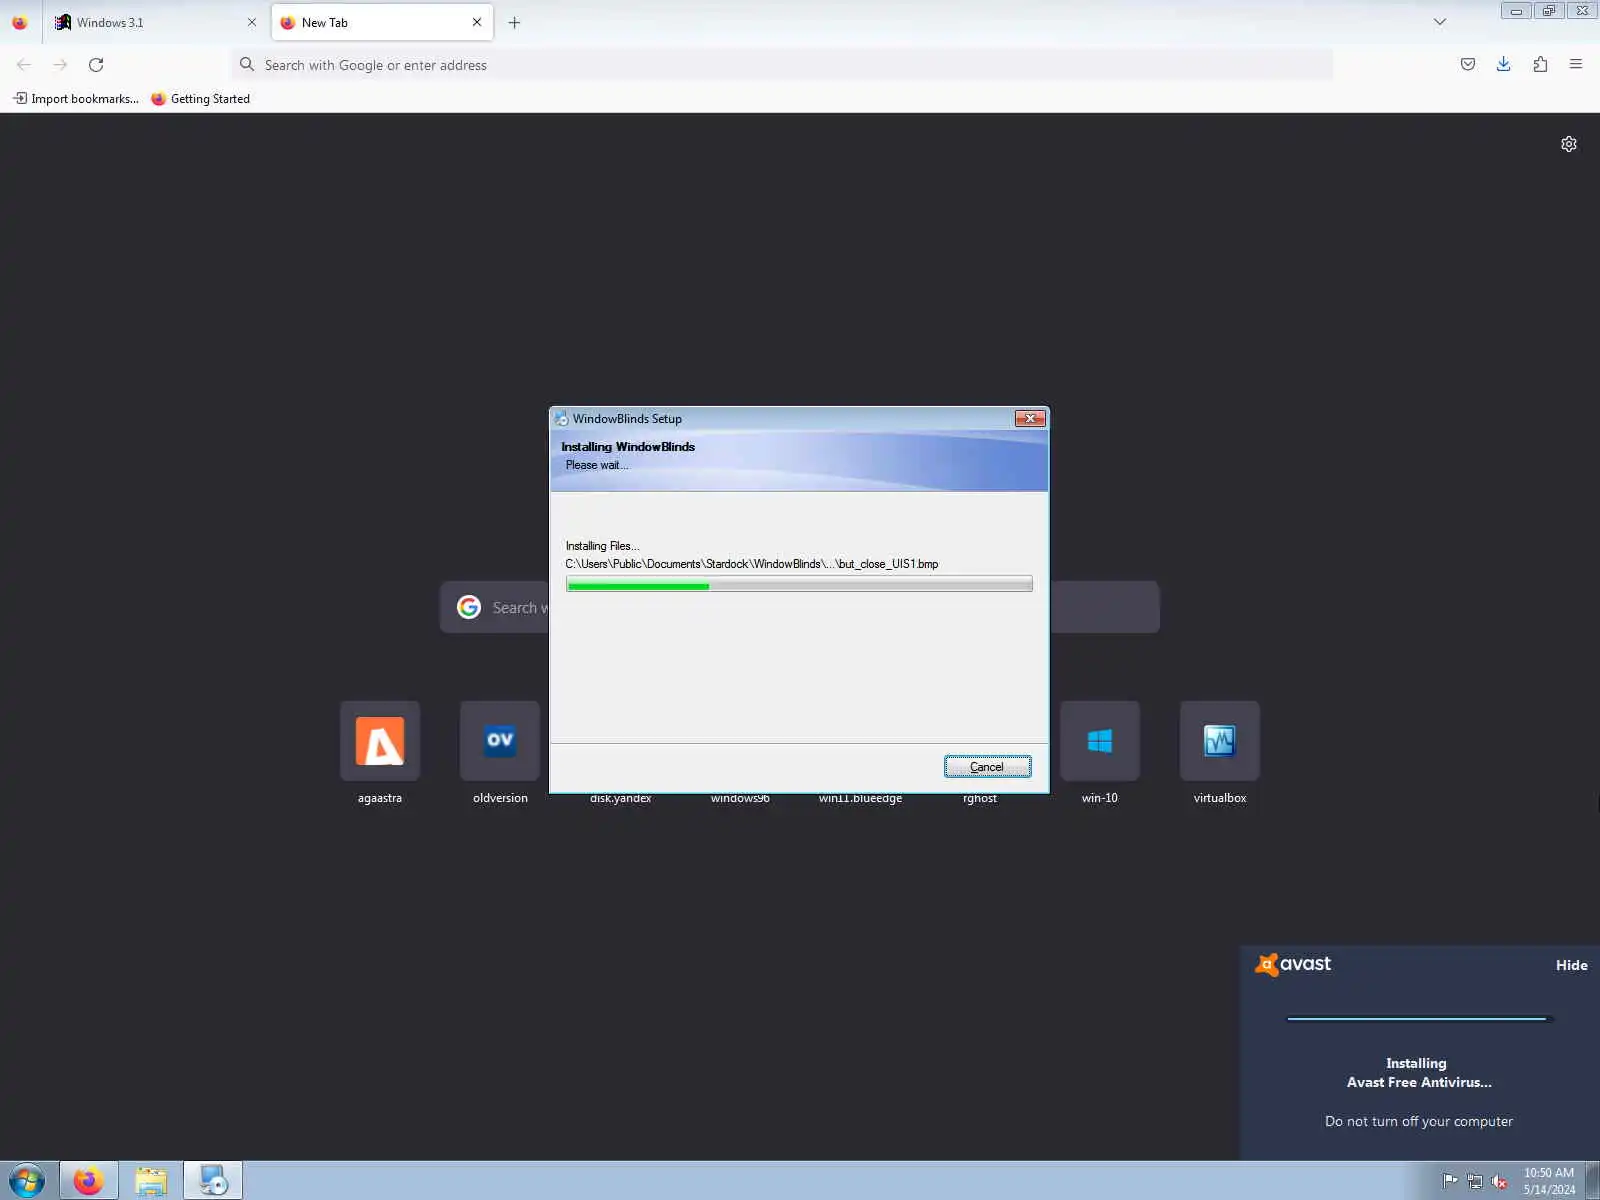This screenshot has width=1600, height=1200.
Task: Click the muted volume tray icon
Action: pos(1499,1181)
